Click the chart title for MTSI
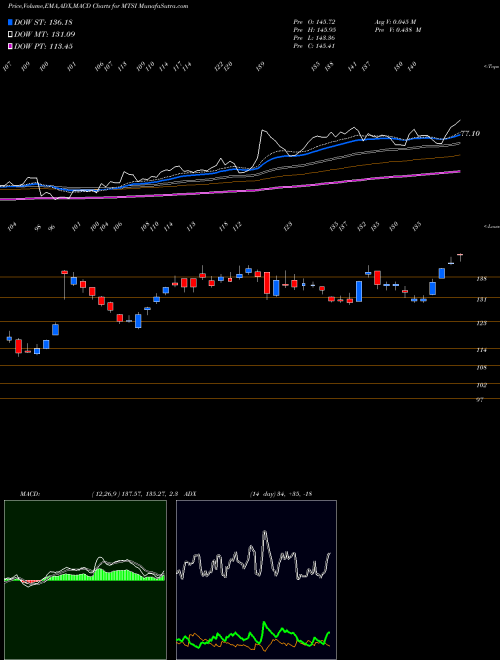This screenshot has height=660, width=500. click(x=98, y=6)
